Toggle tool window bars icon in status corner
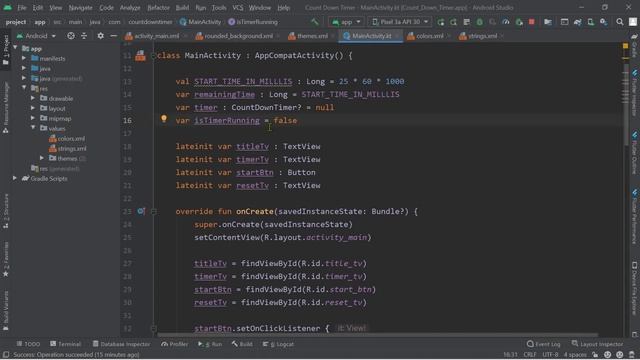 [6, 355]
